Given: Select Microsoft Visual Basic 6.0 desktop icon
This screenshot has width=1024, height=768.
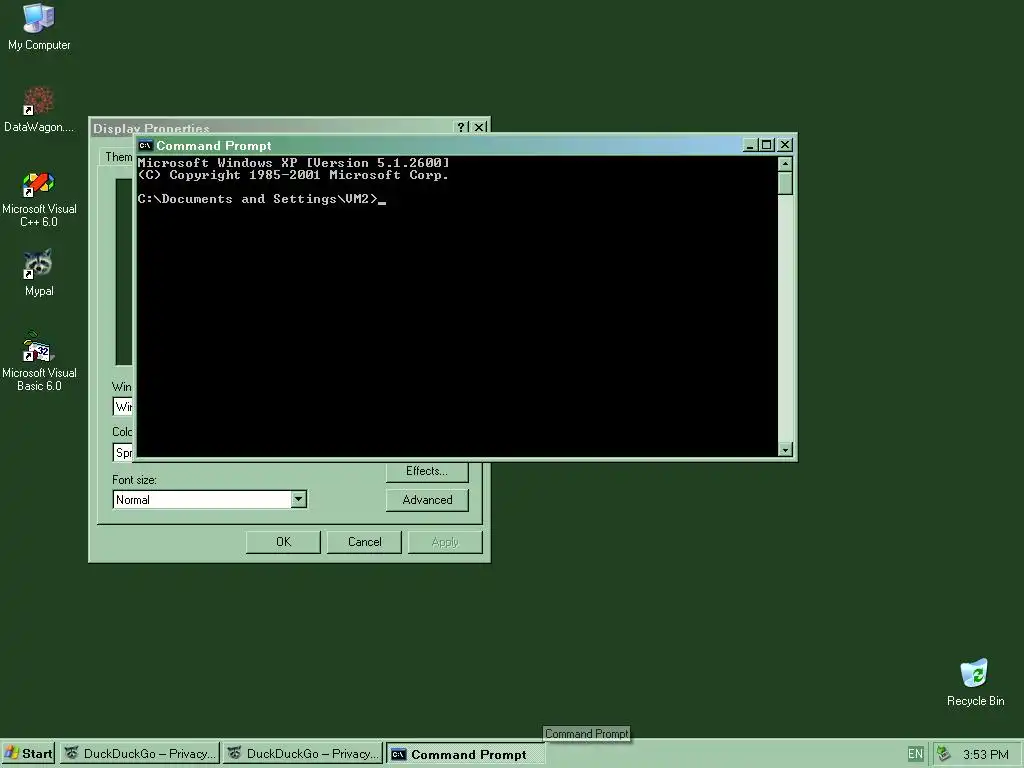Looking at the screenshot, I should [x=39, y=362].
